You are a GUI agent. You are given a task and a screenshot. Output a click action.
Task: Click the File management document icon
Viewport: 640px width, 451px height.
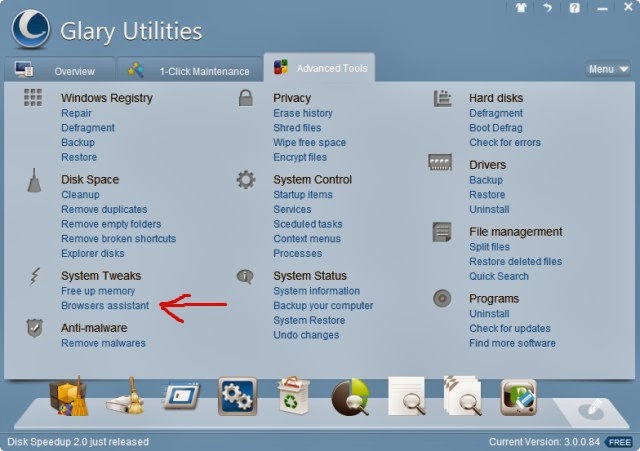[x=442, y=232]
